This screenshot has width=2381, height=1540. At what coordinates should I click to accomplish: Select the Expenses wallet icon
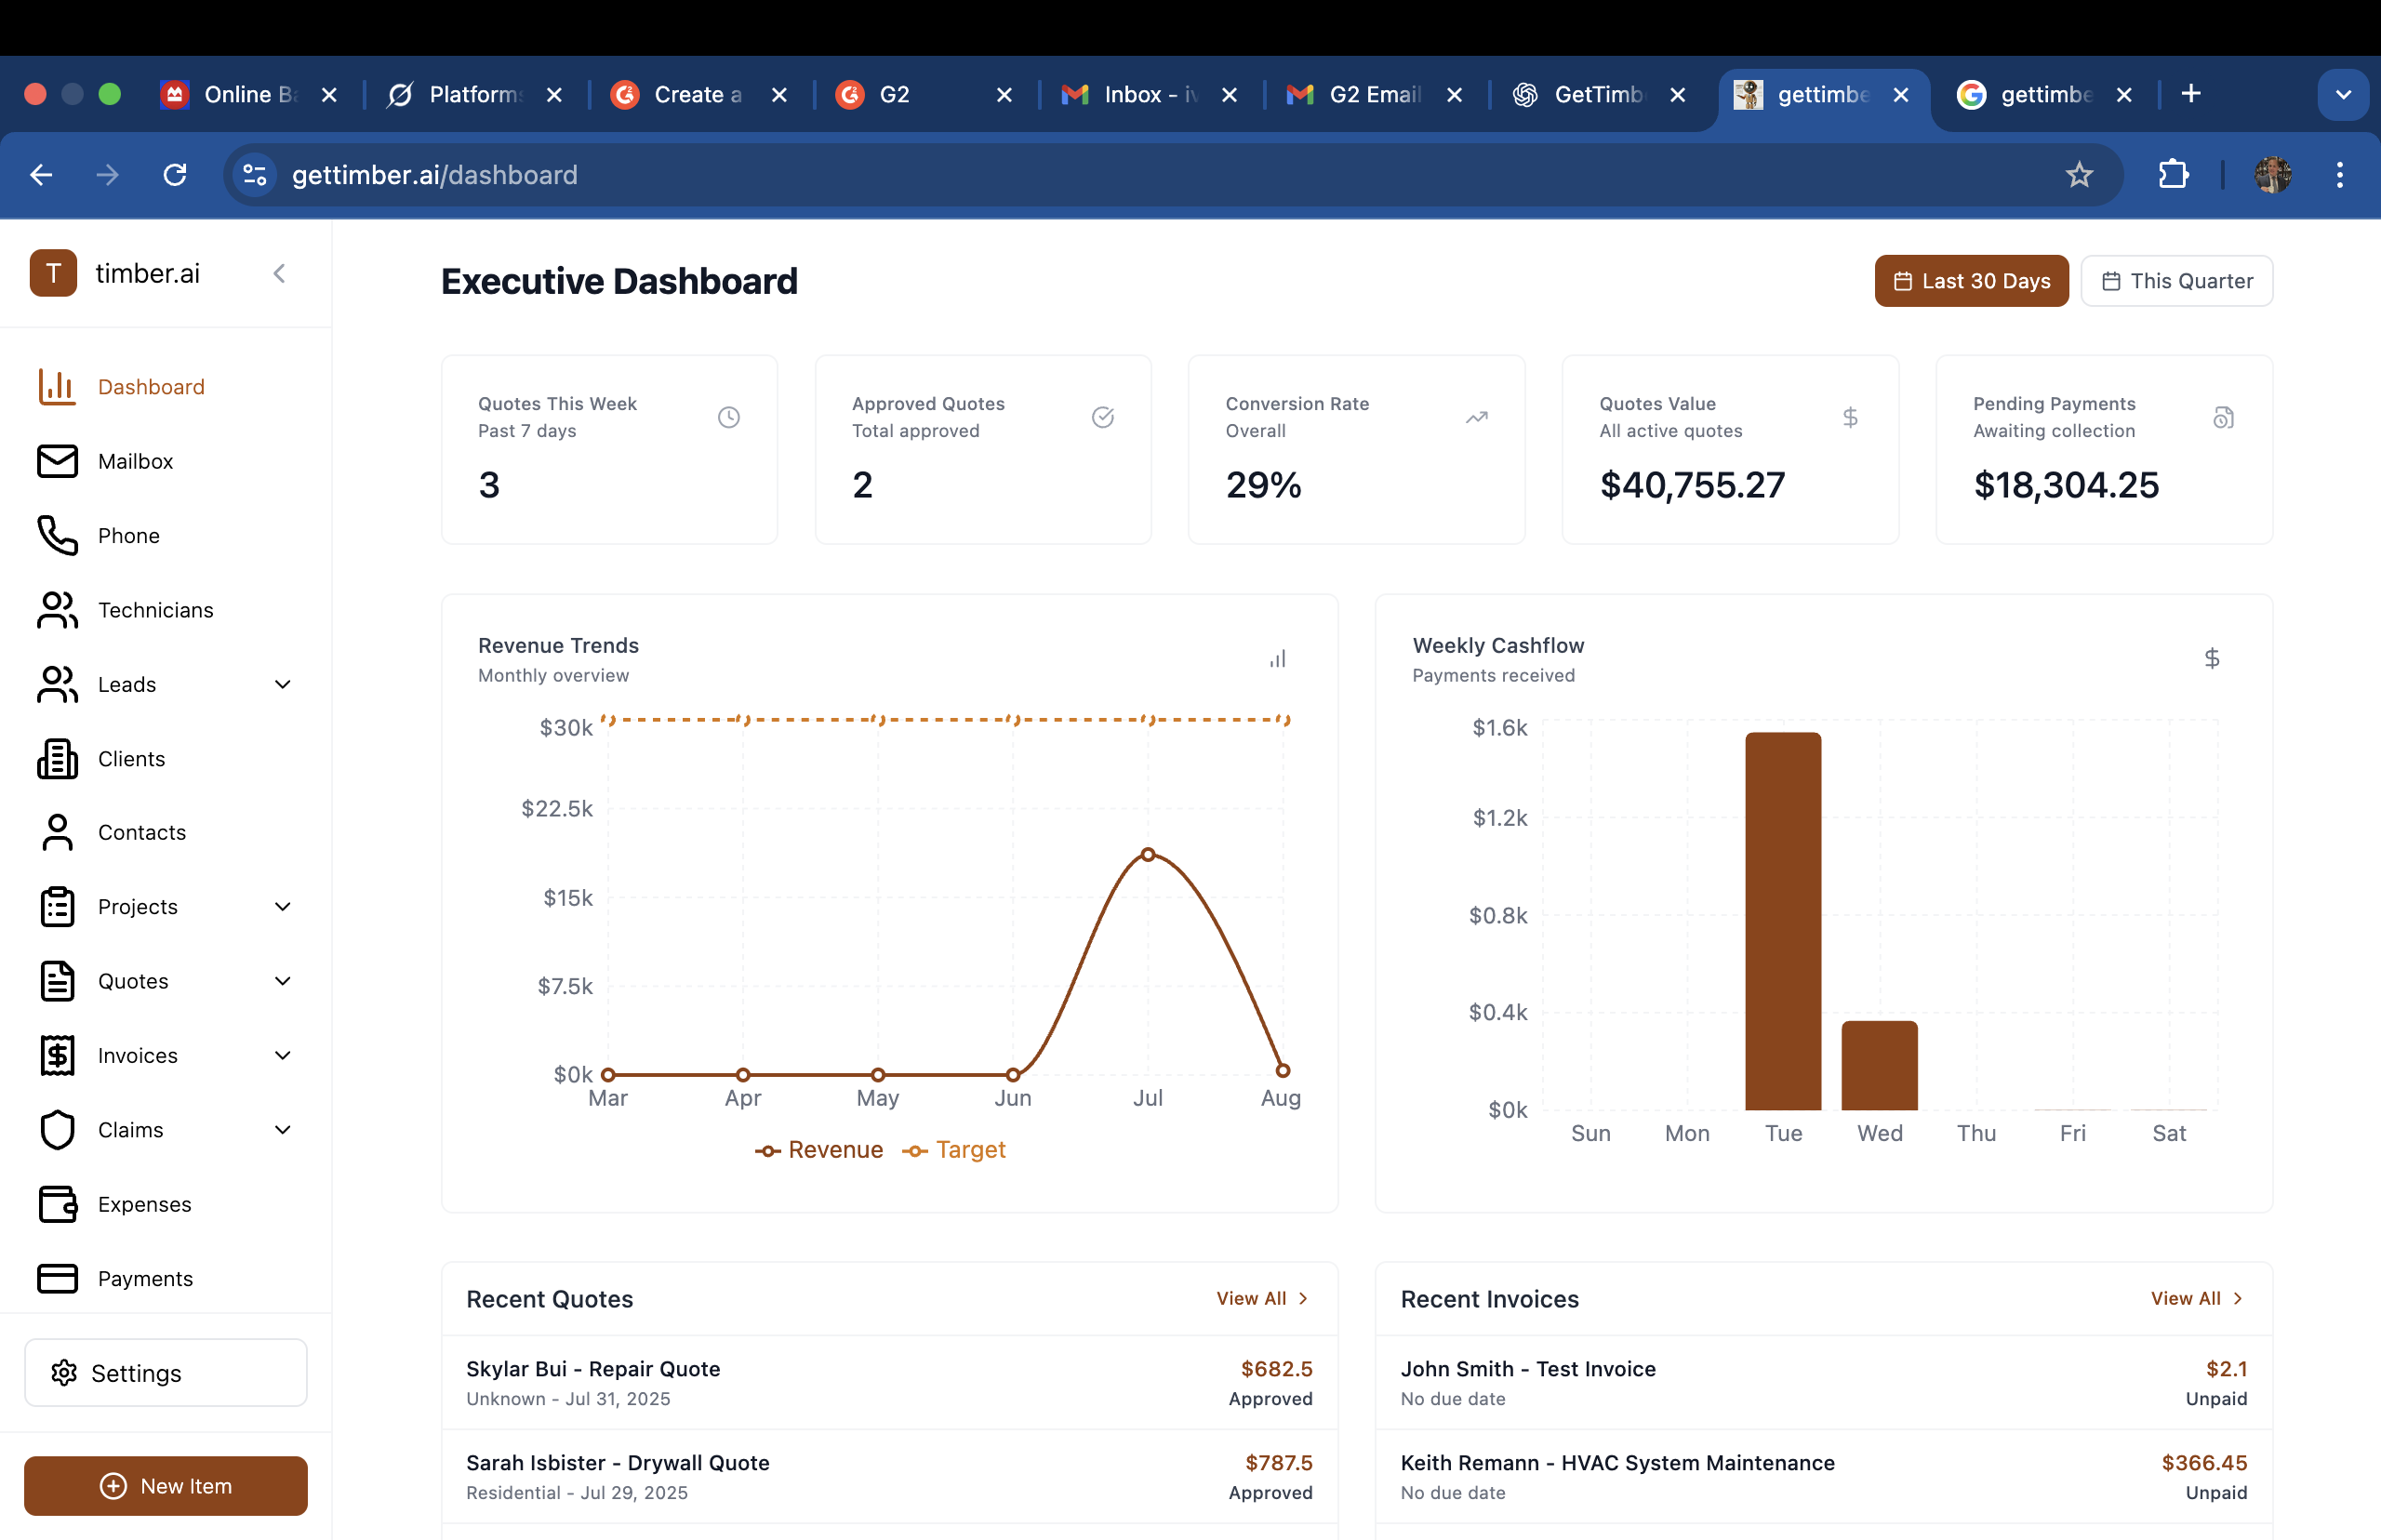click(x=57, y=1204)
